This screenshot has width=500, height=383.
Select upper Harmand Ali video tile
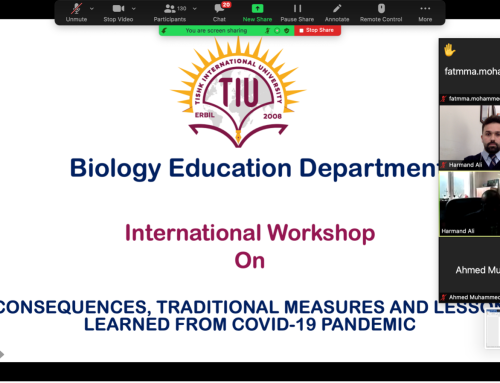tap(470, 137)
